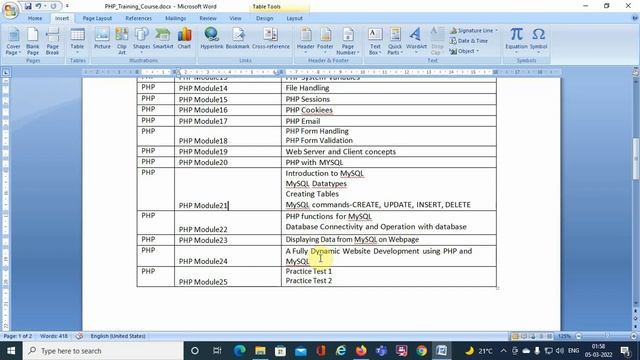640x360 pixels.
Task: Switch to Full Screen Reading view
Action: click(524, 336)
